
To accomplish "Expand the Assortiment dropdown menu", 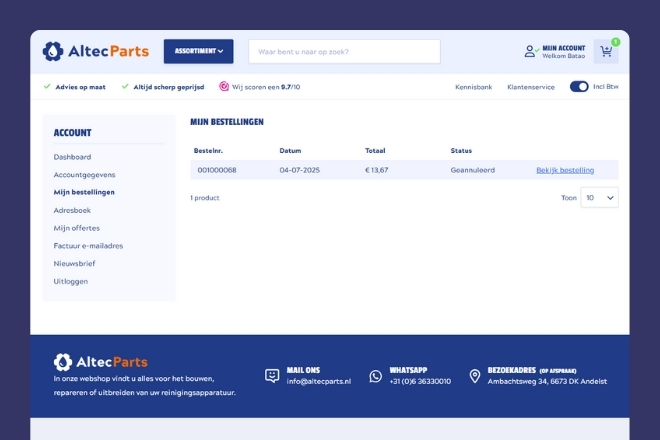I will [198, 51].
